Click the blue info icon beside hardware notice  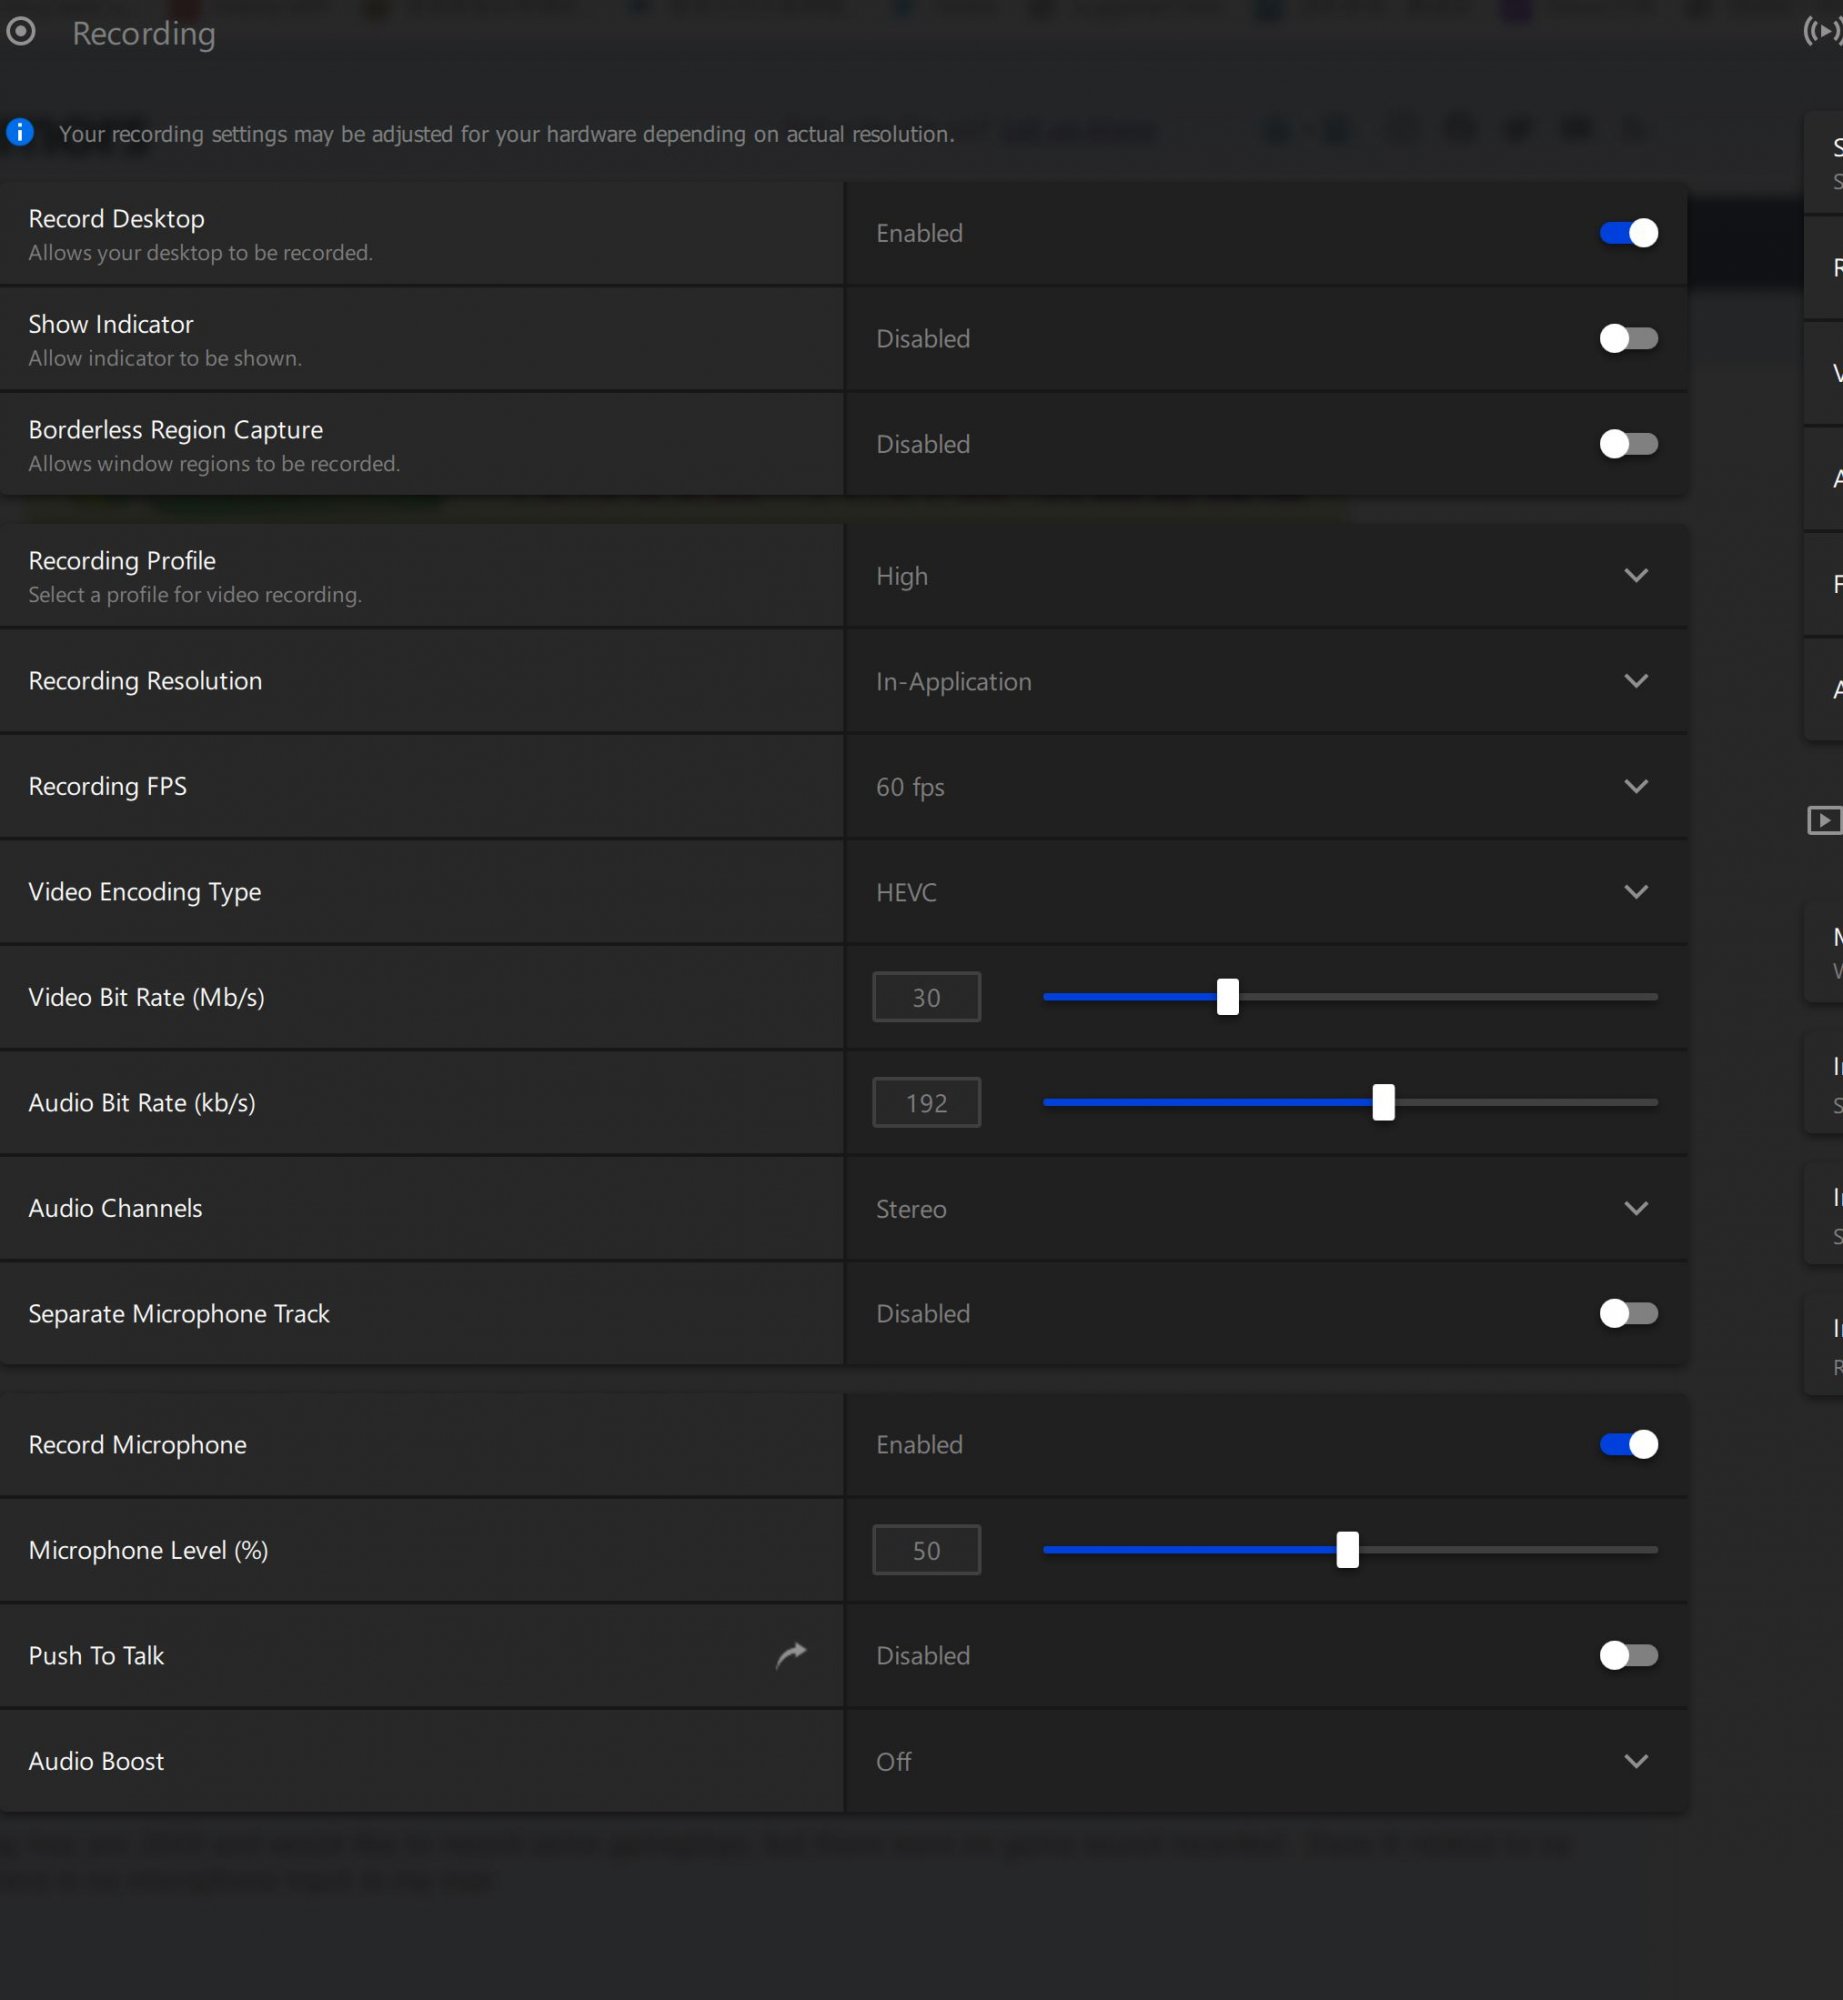coord(20,132)
